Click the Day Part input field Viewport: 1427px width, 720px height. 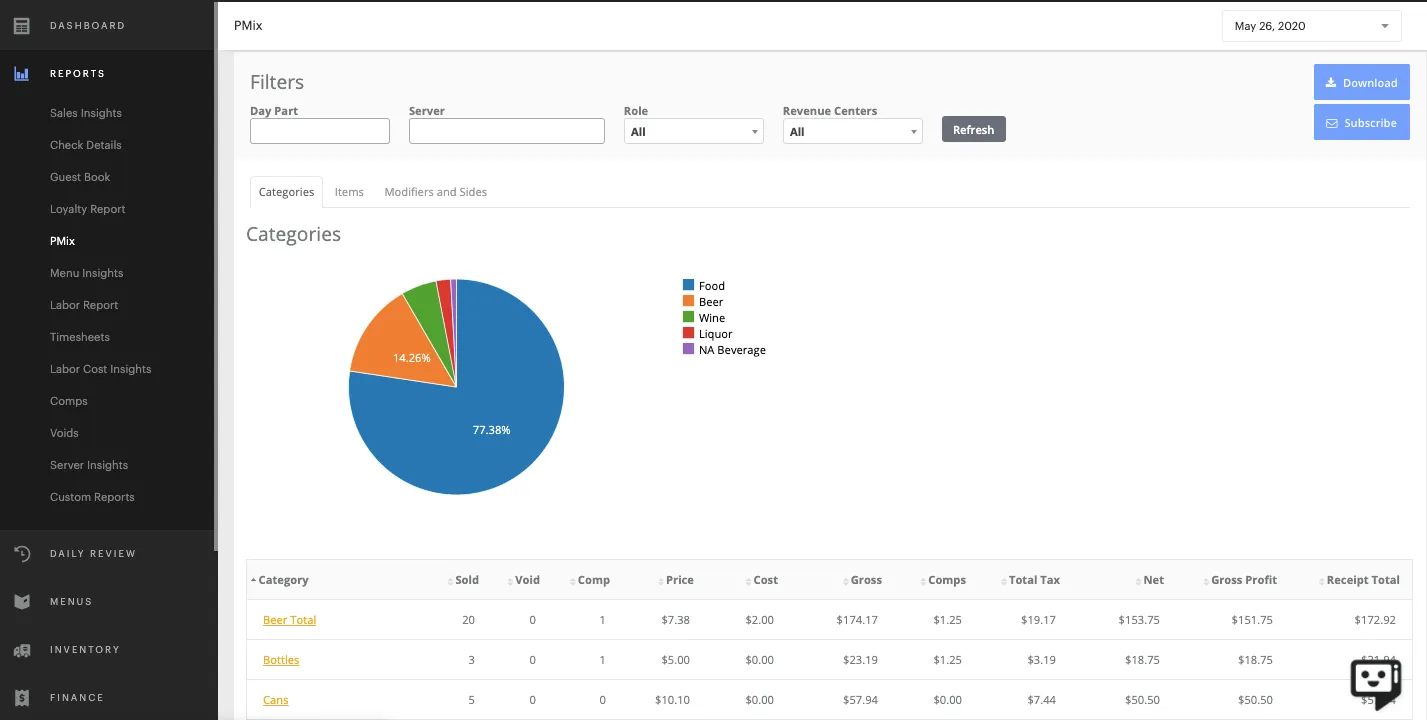[319, 131]
